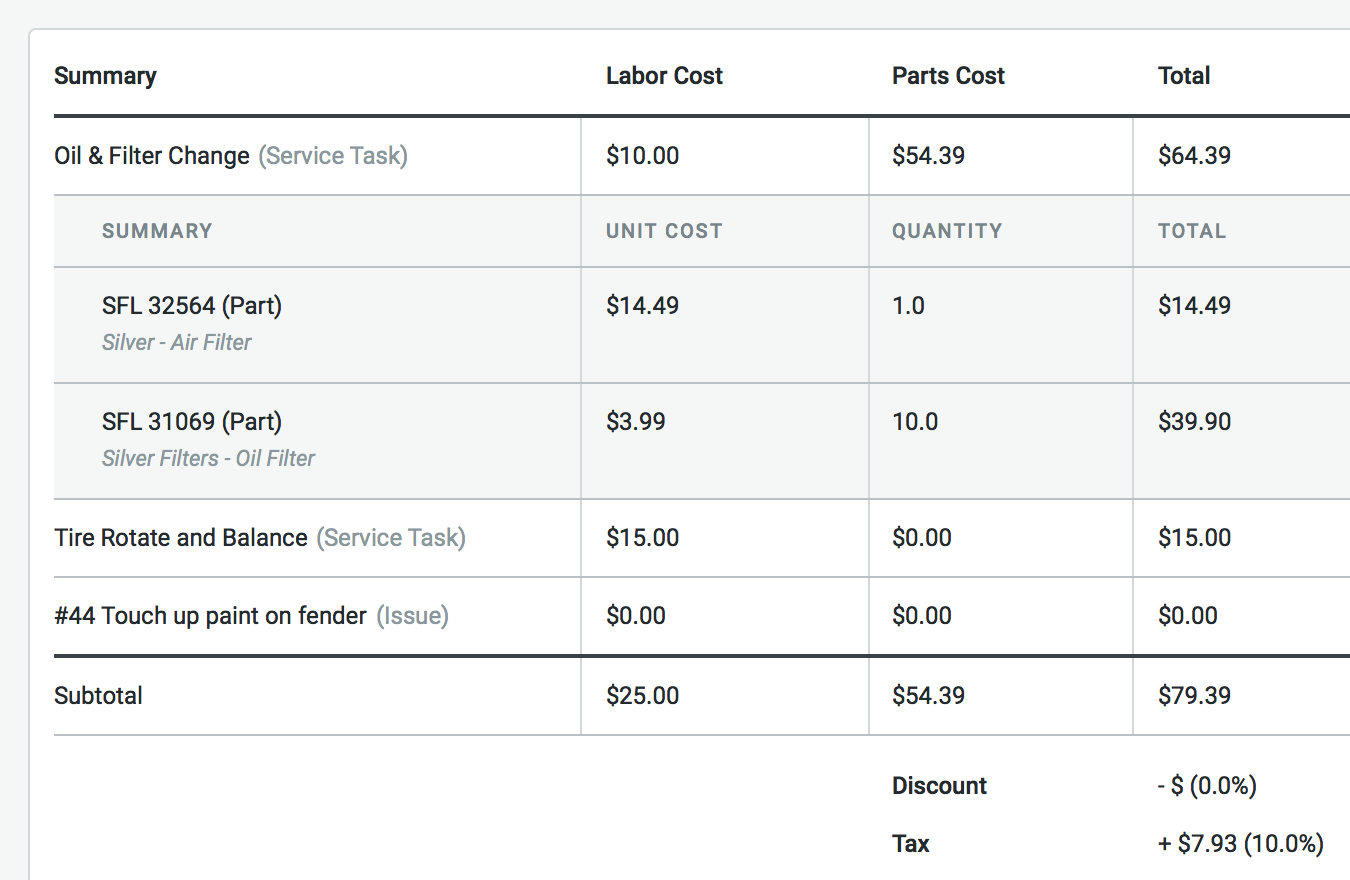This screenshot has width=1350, height=880.
Task: Click the Unit Cost sub-header
Action: click(664, 231)
